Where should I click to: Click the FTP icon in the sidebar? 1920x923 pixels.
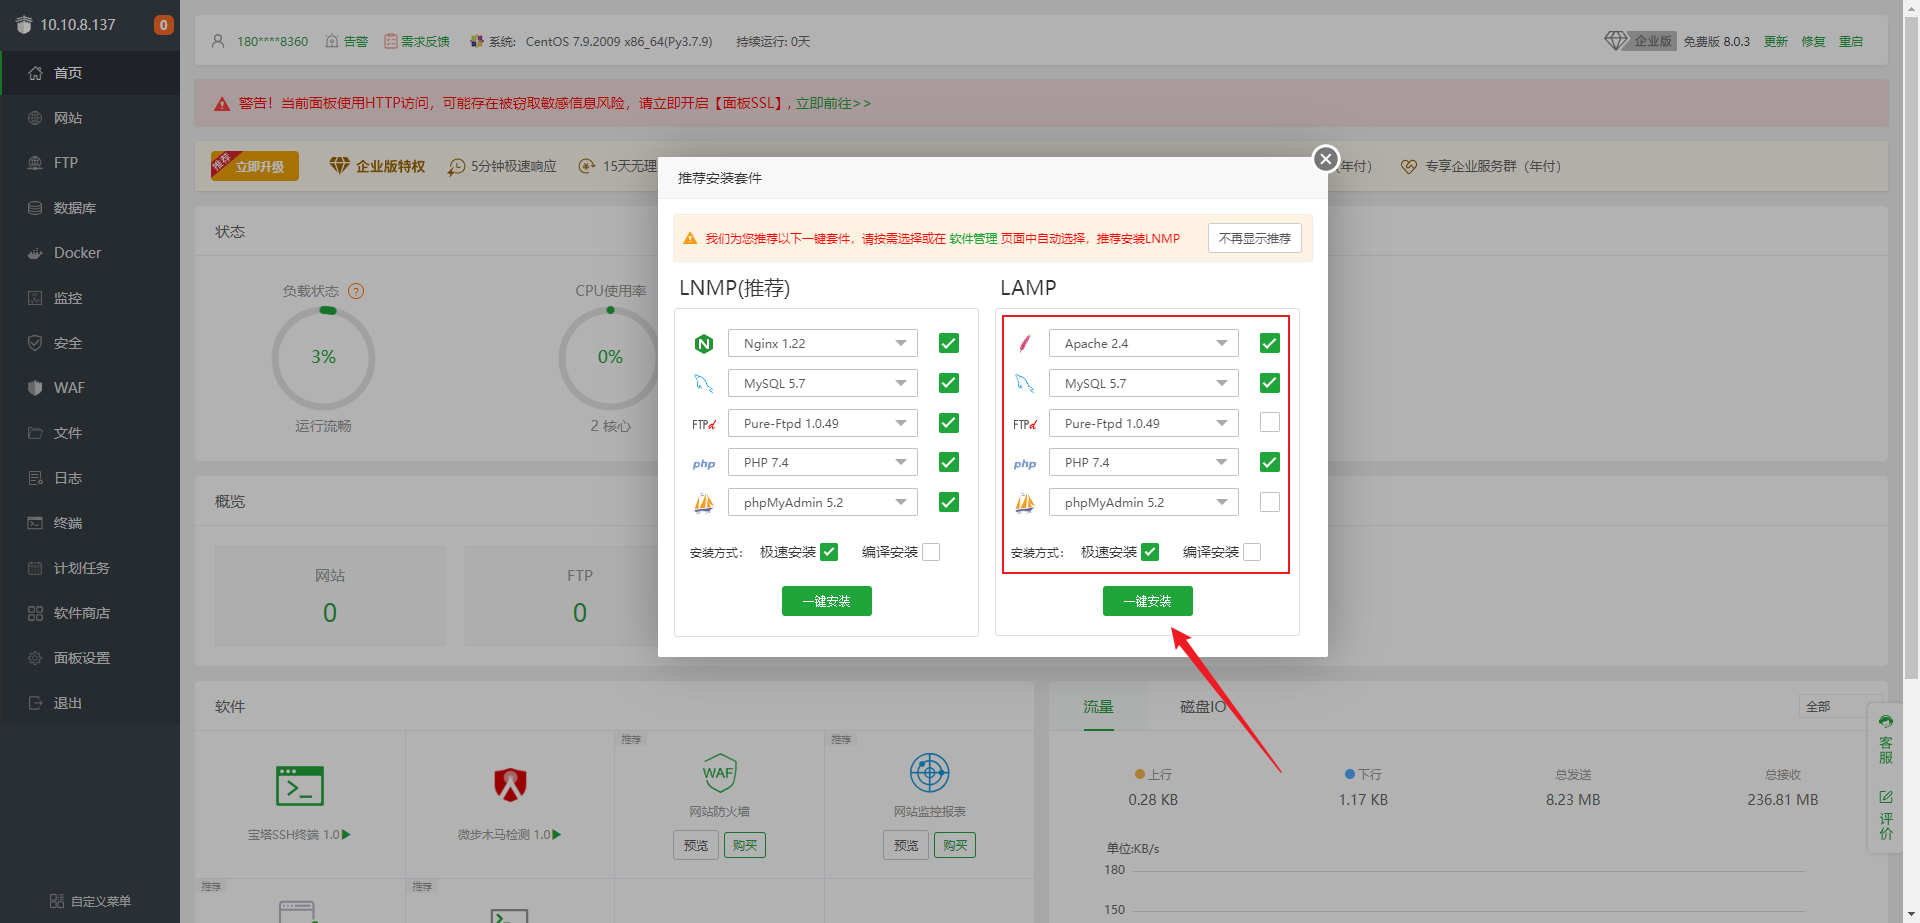[x=35, y=163]
